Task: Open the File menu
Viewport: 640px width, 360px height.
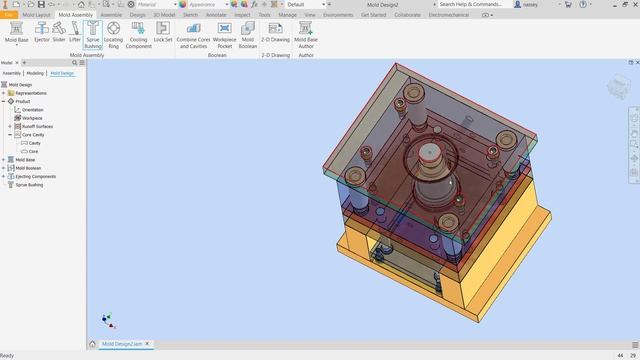Action: point(9,15)
